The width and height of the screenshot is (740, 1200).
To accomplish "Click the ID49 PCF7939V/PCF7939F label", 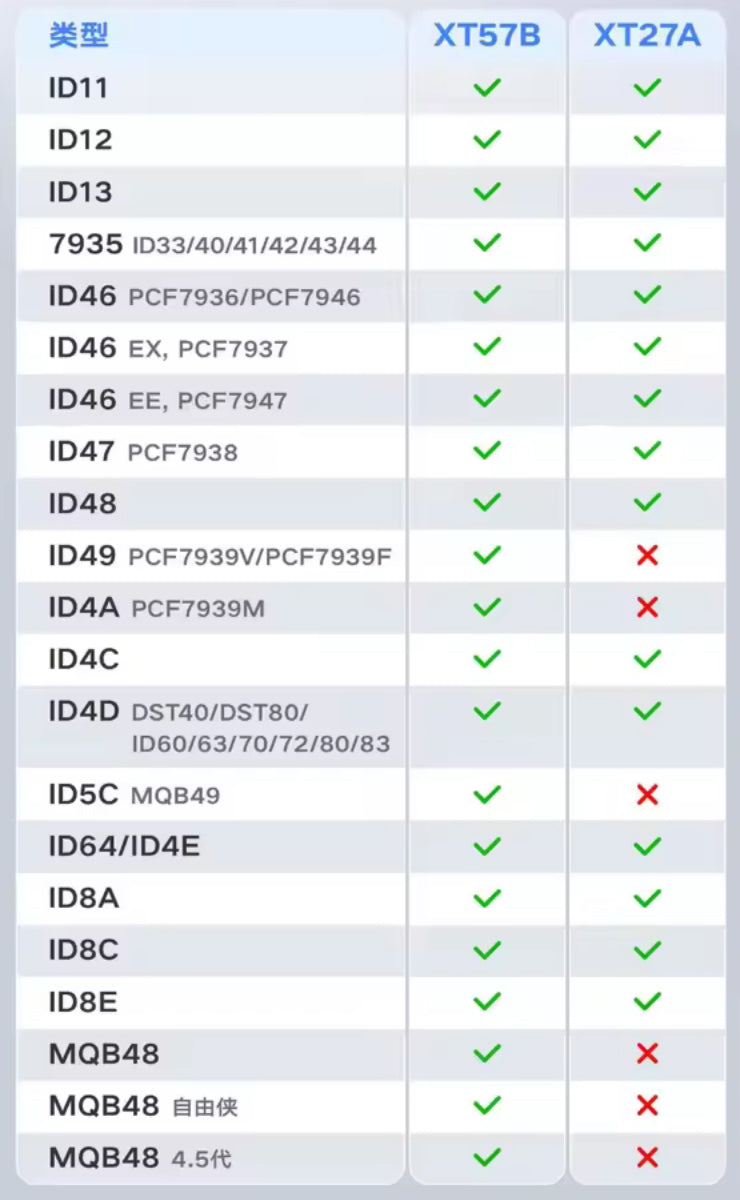I will pyautogui.click(x=219, y=556).
